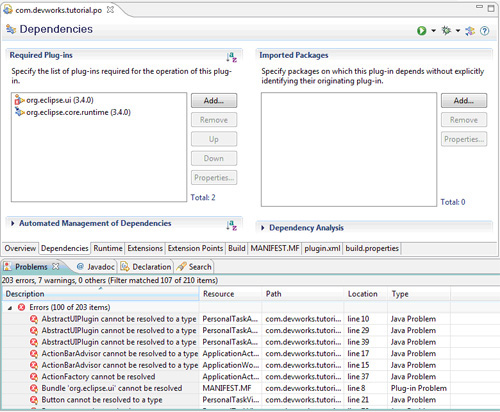Maximize the editor area
Image resolution: width=500 pixels, height=412 pixels.
(491, 8)
